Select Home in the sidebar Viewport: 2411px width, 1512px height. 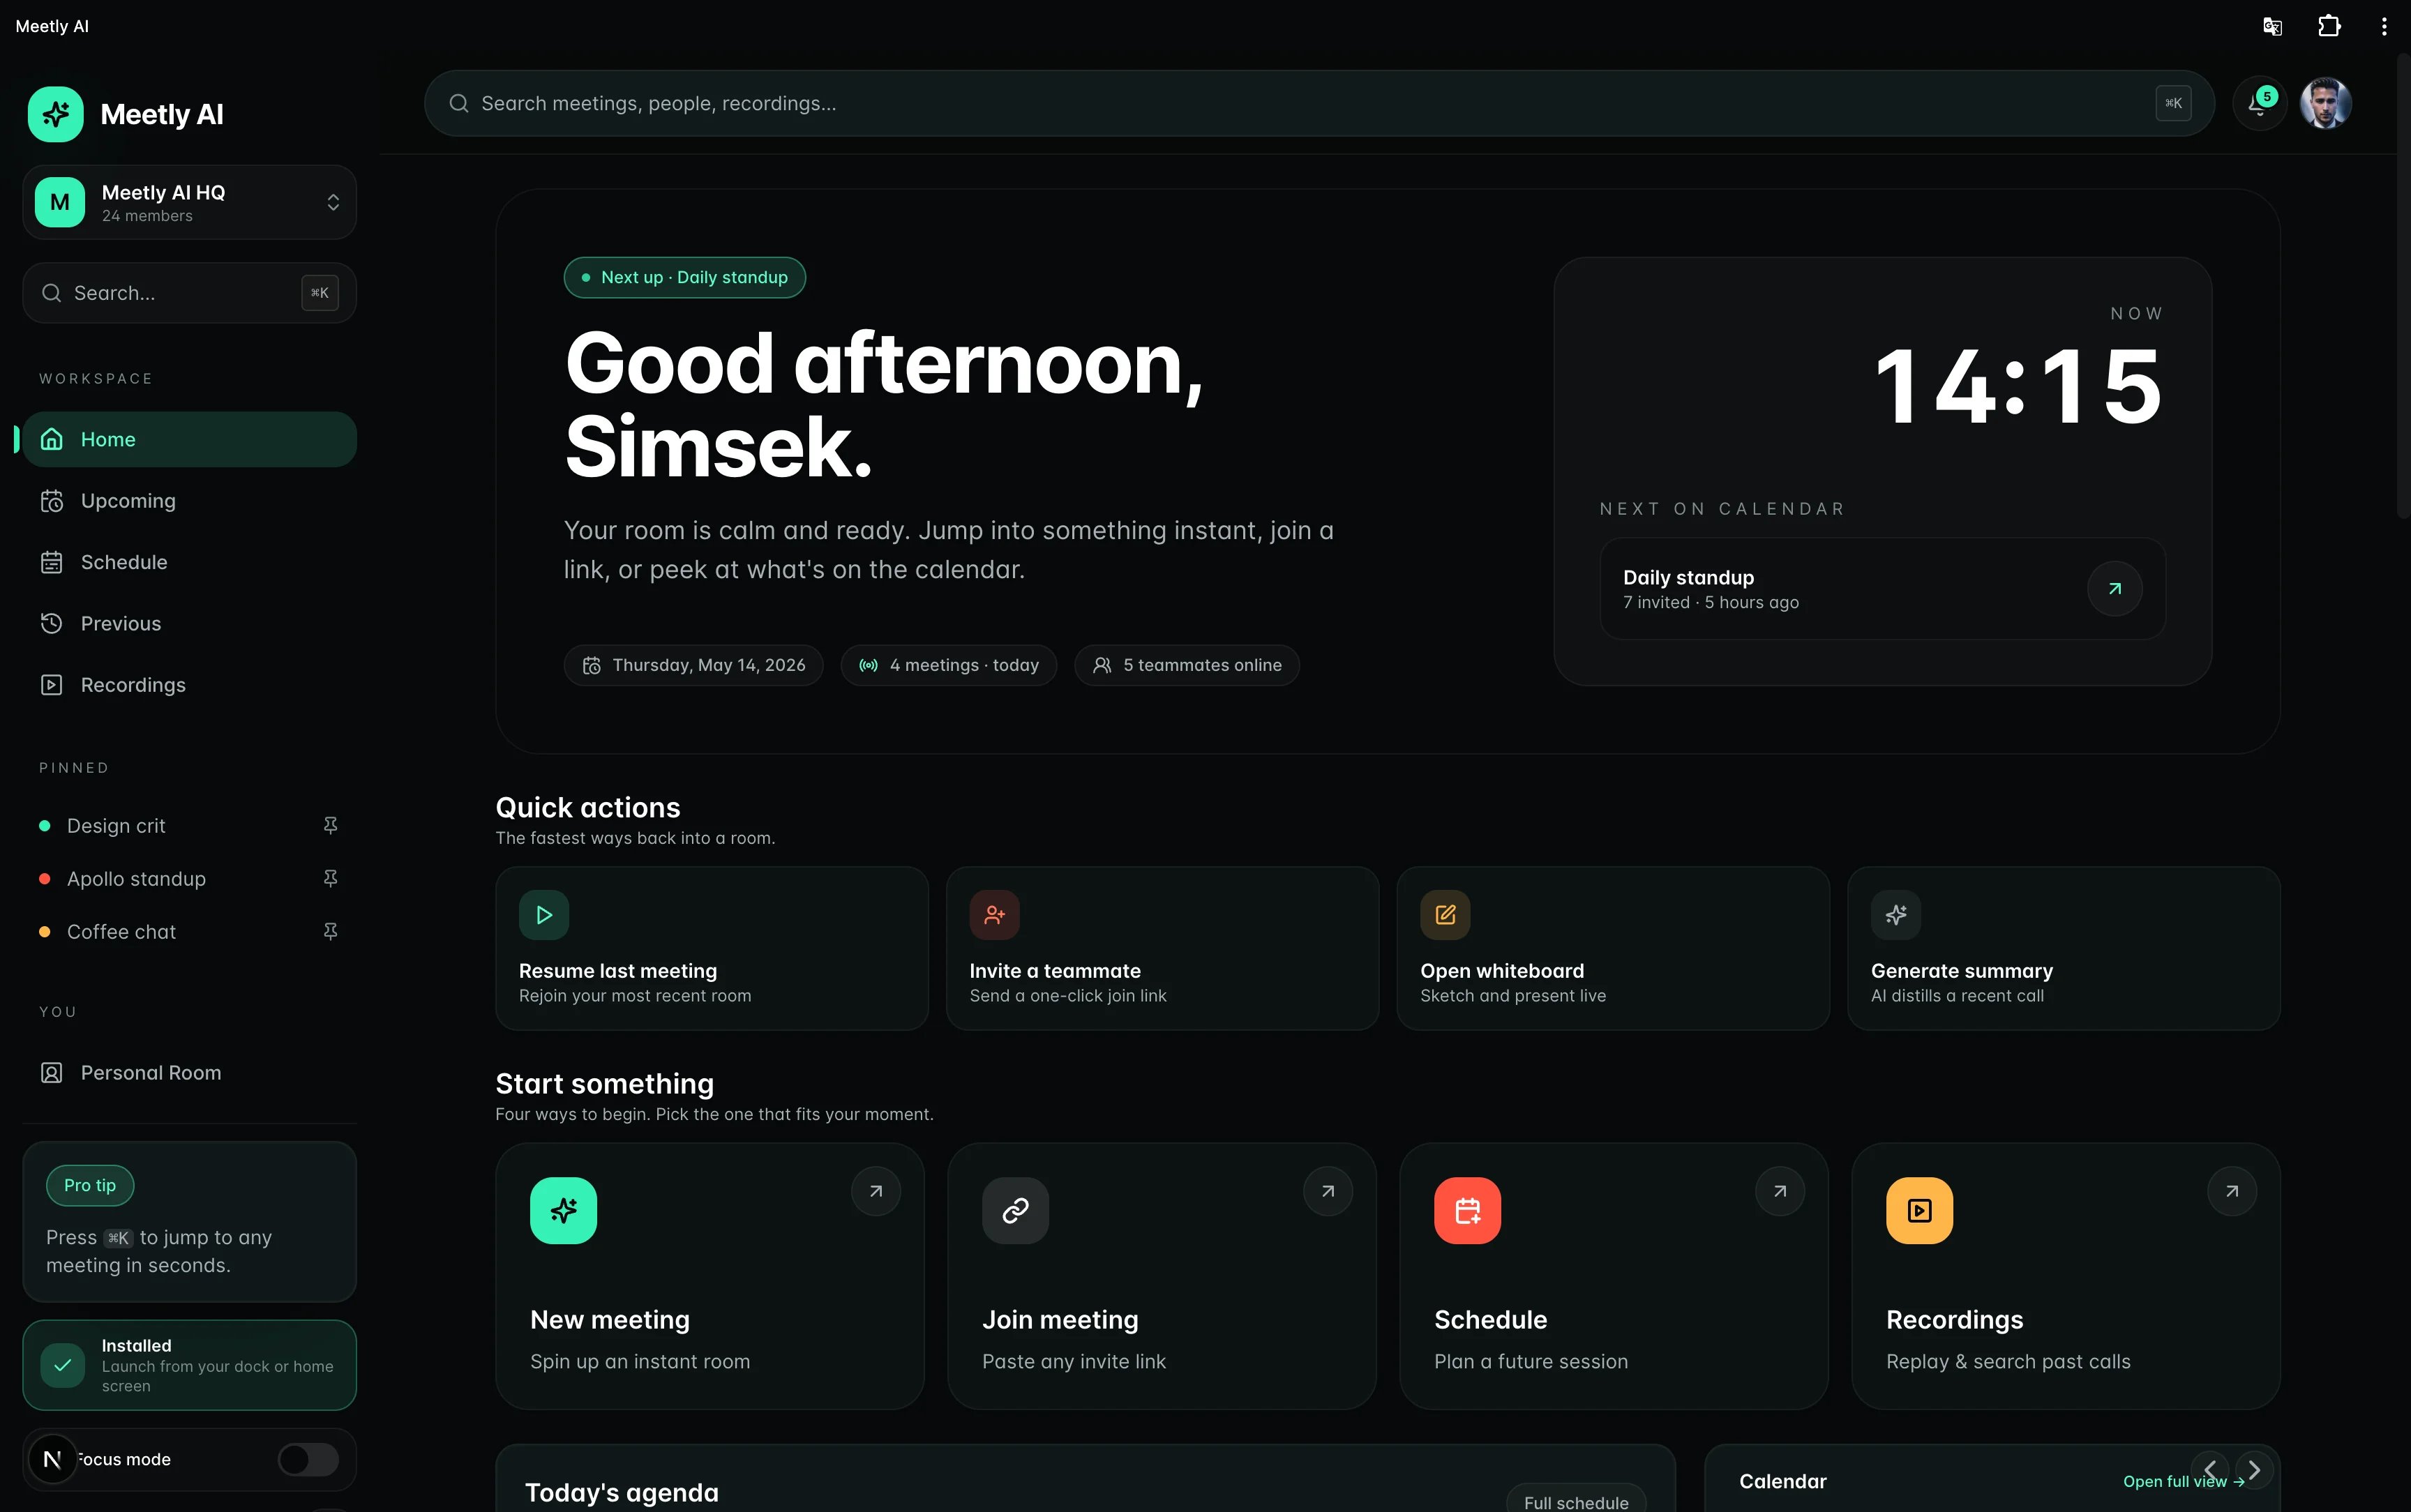click(x=190, y=439)
